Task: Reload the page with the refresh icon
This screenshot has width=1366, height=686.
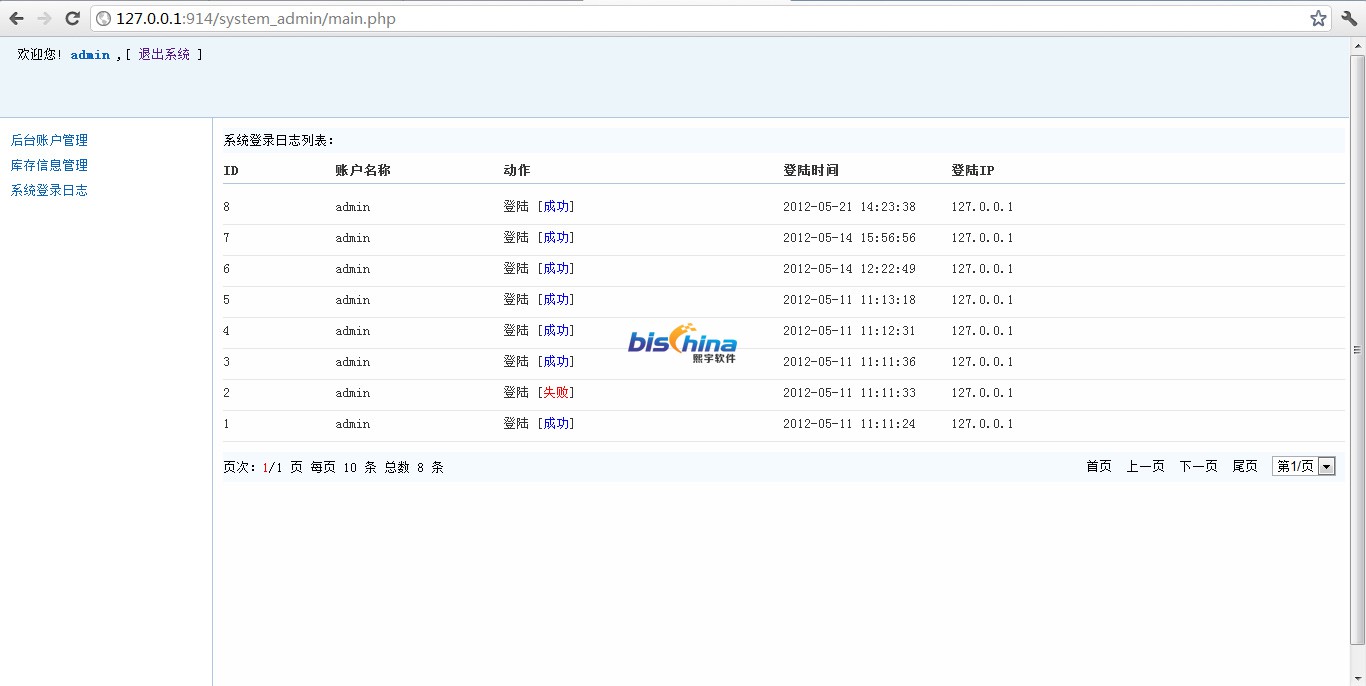Action: coord(72,18)
